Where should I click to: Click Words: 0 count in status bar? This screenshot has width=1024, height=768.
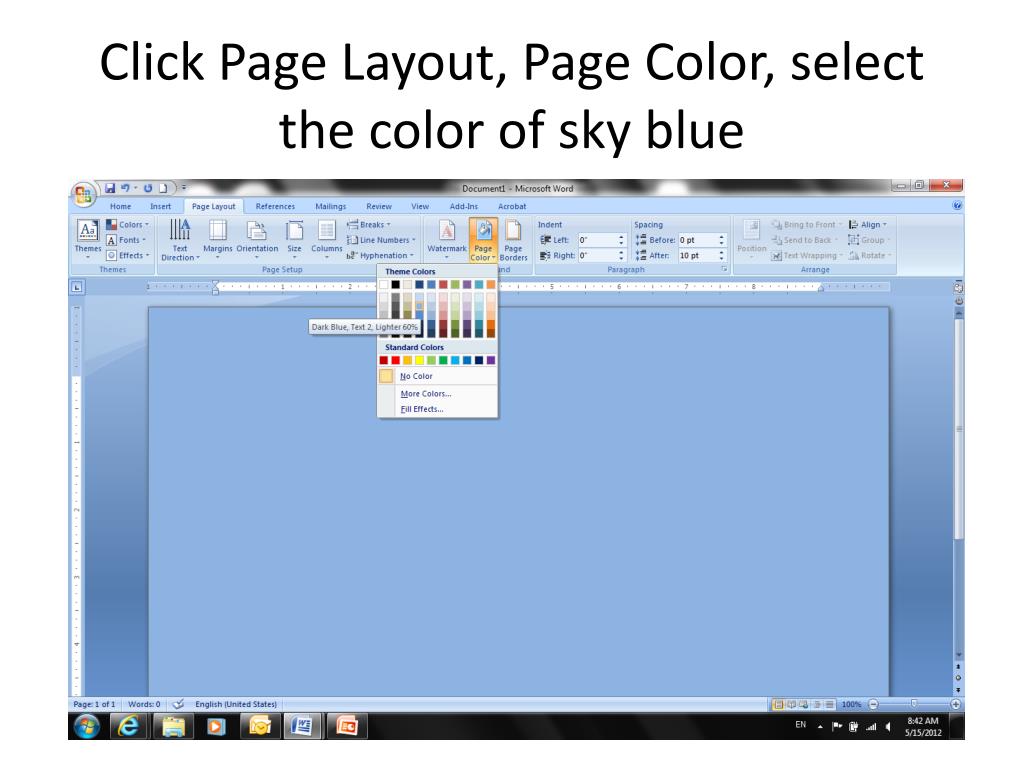click(x=144, y=705)
